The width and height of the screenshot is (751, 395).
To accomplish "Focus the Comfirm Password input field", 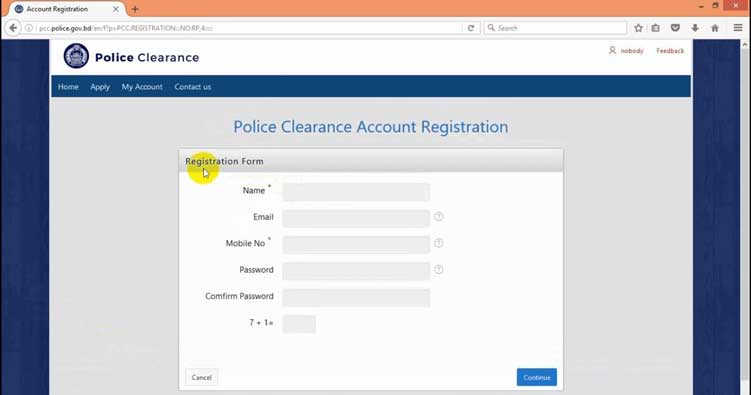I will 356,297.
